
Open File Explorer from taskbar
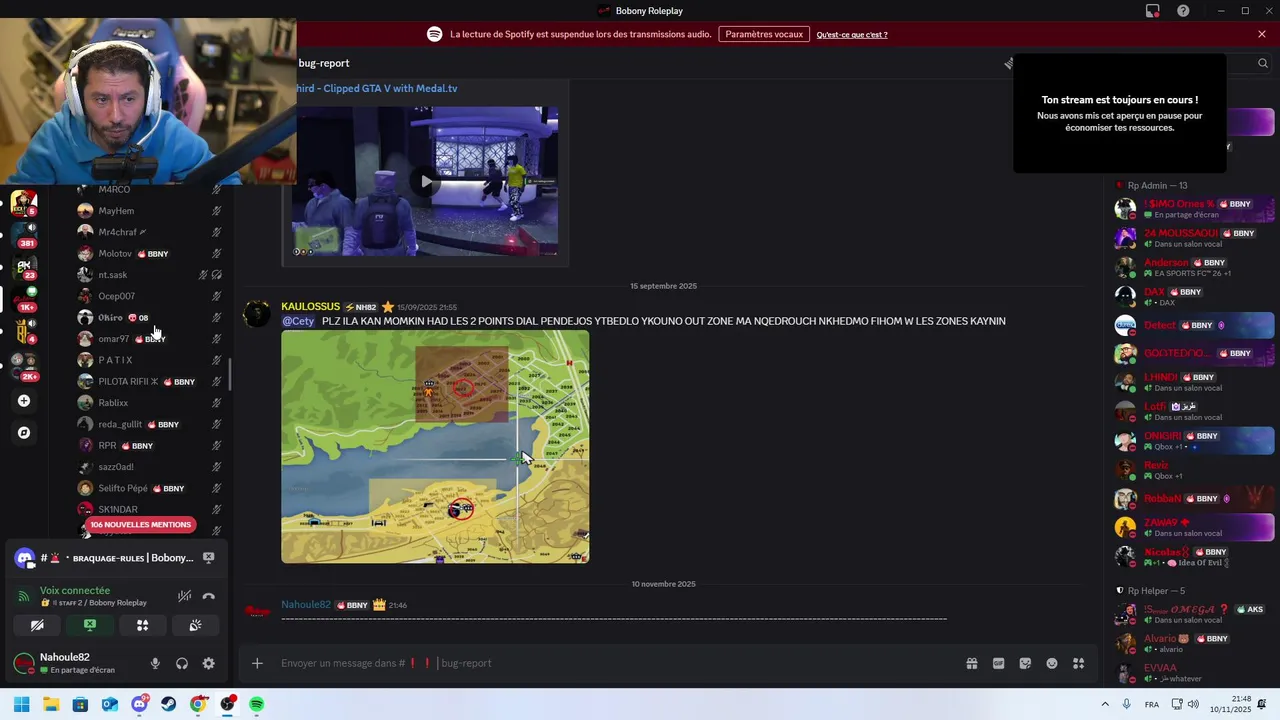click(51, 704)
